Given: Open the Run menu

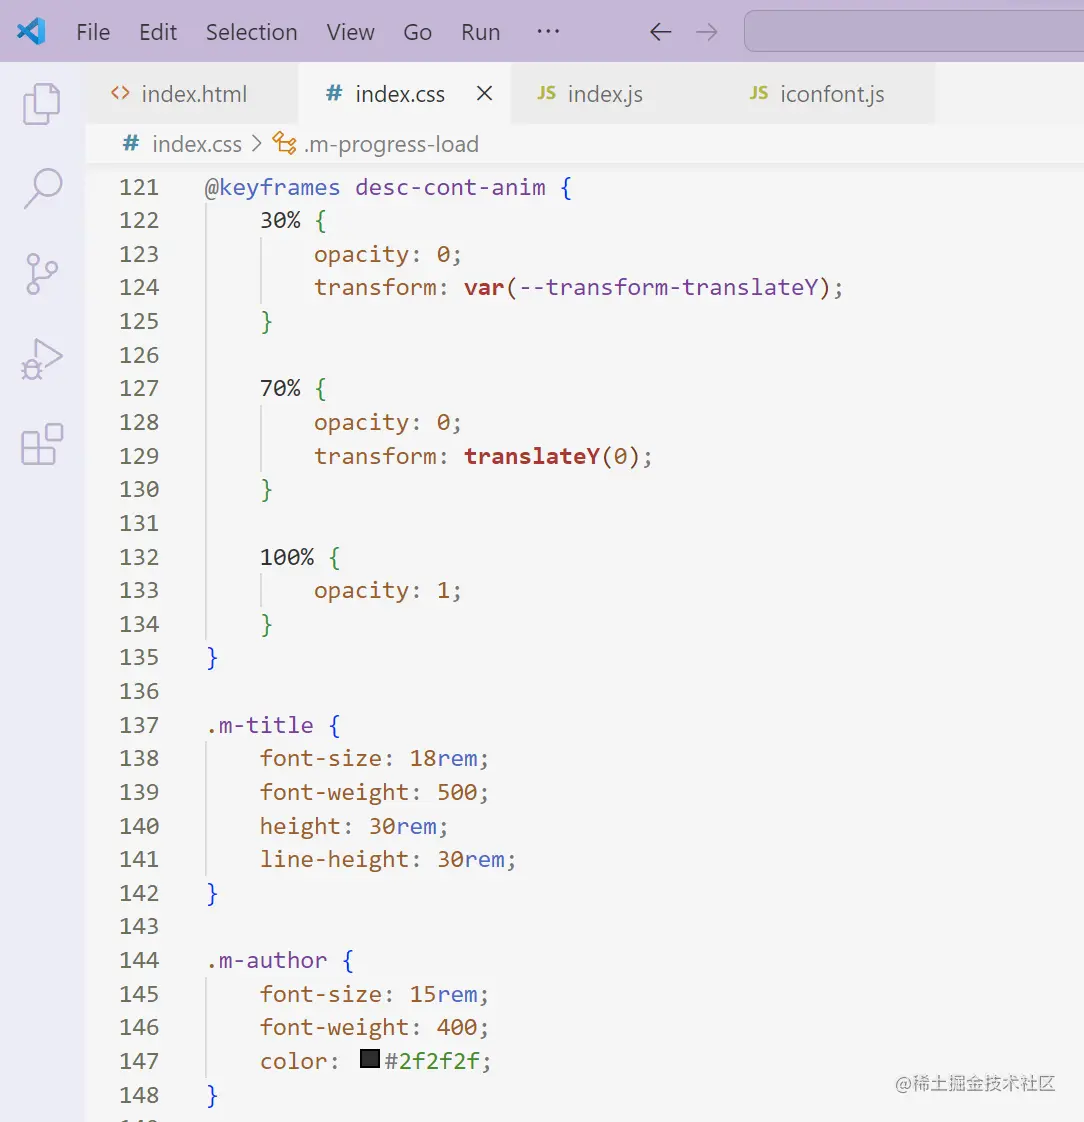Looking at the screenshot, I should click(x=480, y=32).
